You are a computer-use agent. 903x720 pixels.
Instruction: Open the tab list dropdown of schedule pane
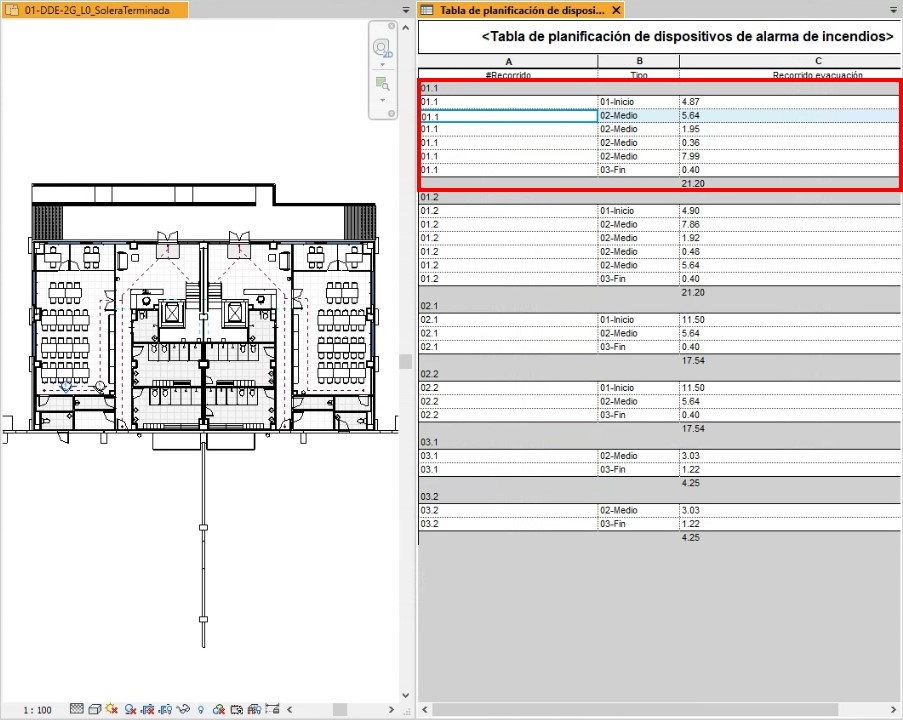pyautogui.click(x=893, y=10)
